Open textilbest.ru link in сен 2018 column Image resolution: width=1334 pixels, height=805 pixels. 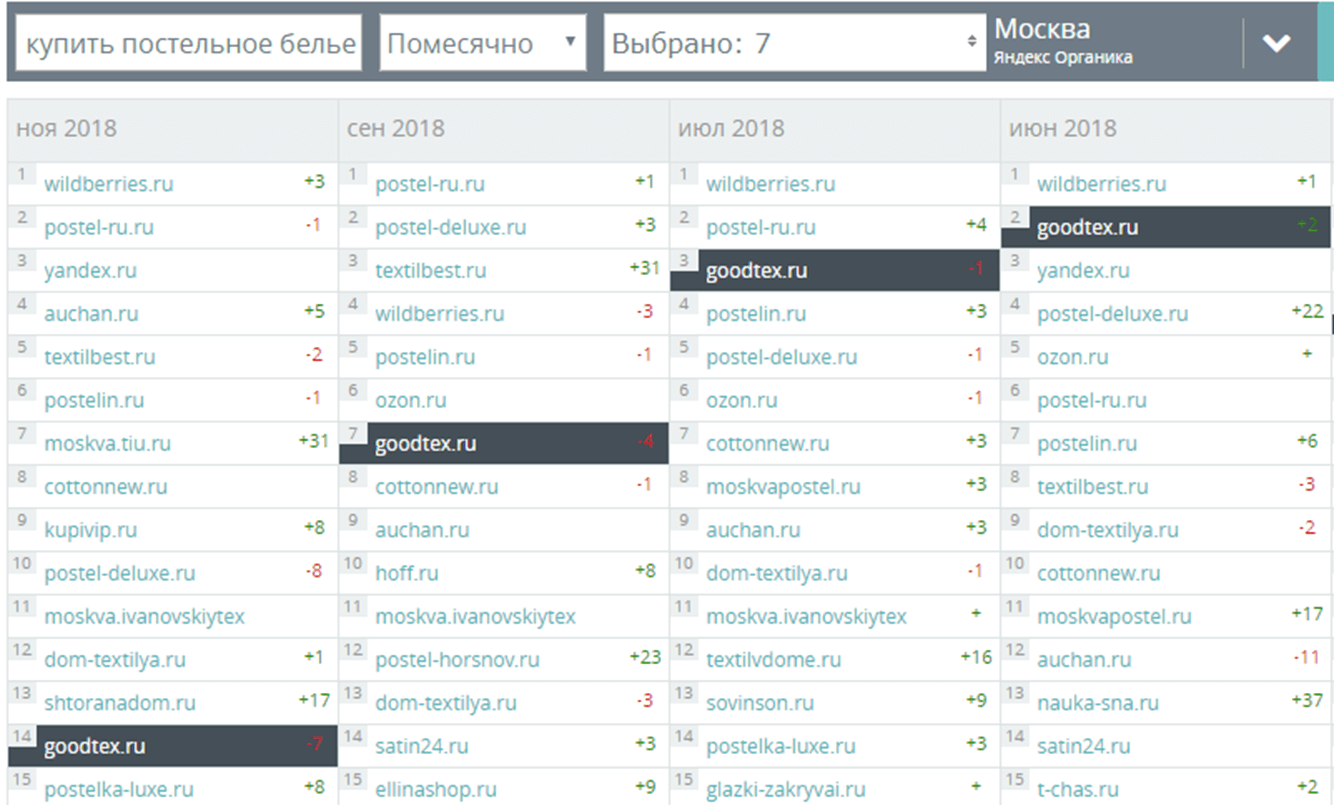click(x=431, y=271)
